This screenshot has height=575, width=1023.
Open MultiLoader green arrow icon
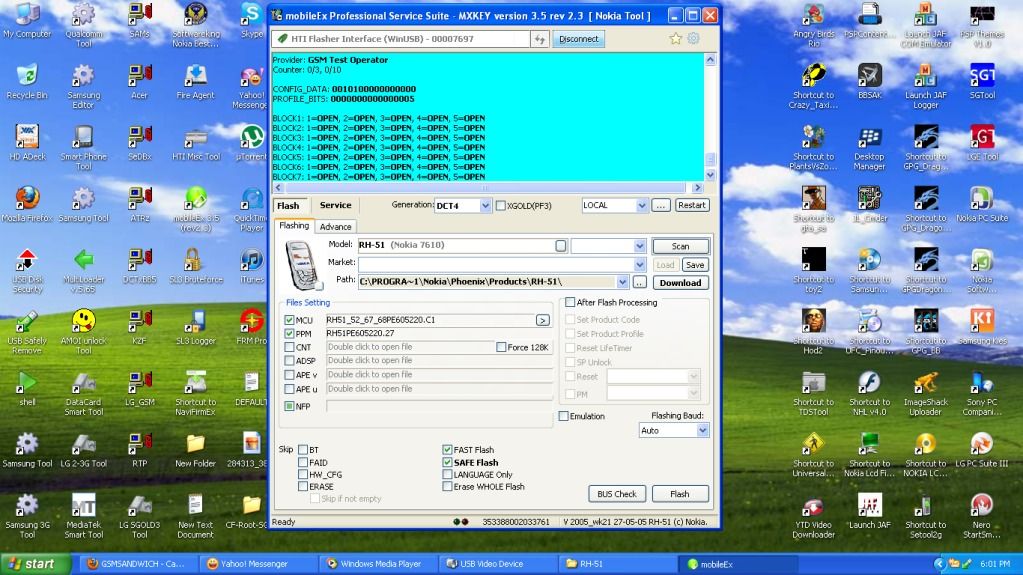click(x=84, y=270)
